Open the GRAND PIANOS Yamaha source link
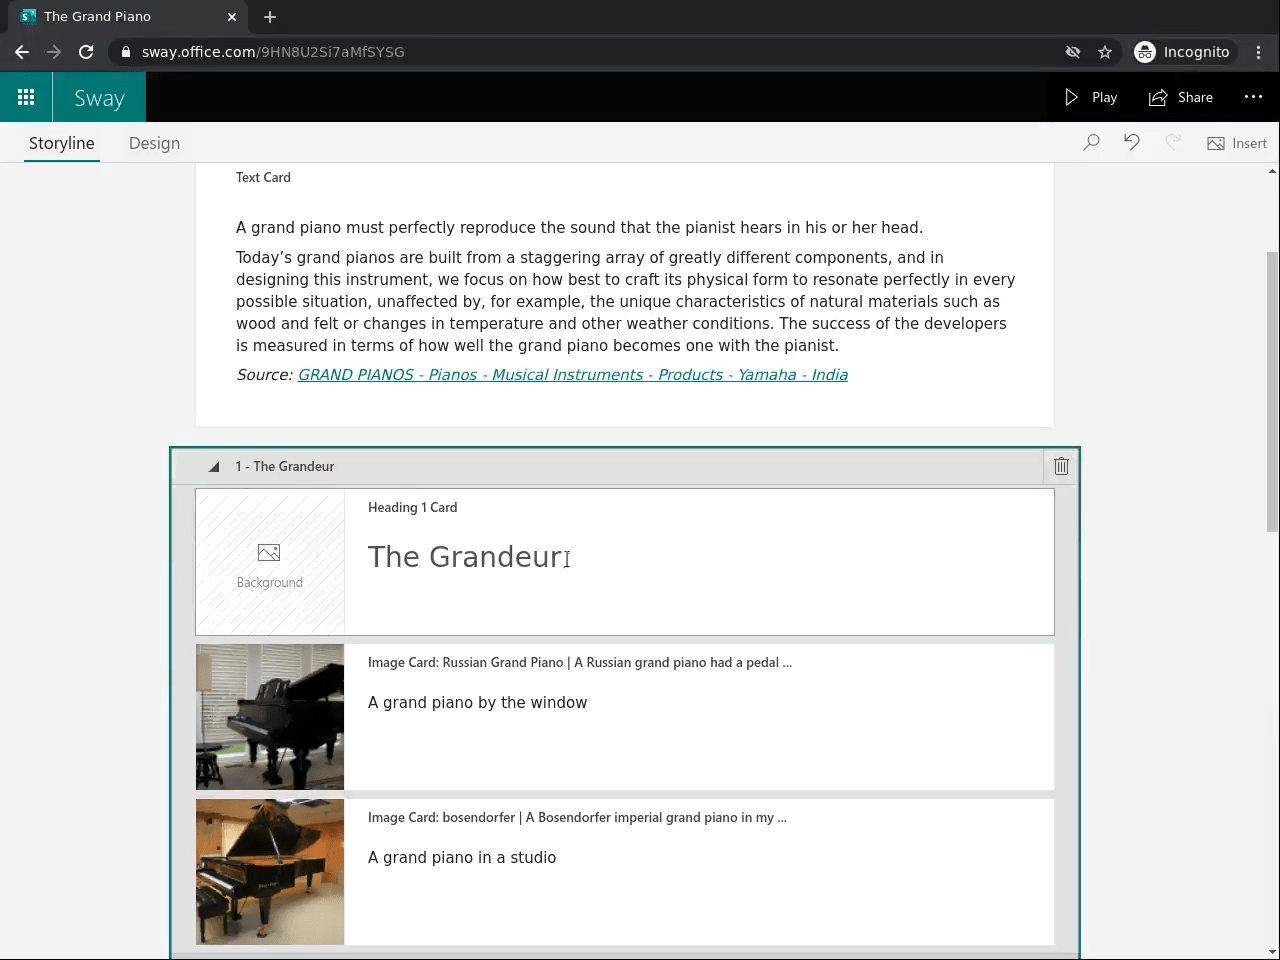Image resolution: width=1280 pixels, height=960 pixels. coord(572,374)
